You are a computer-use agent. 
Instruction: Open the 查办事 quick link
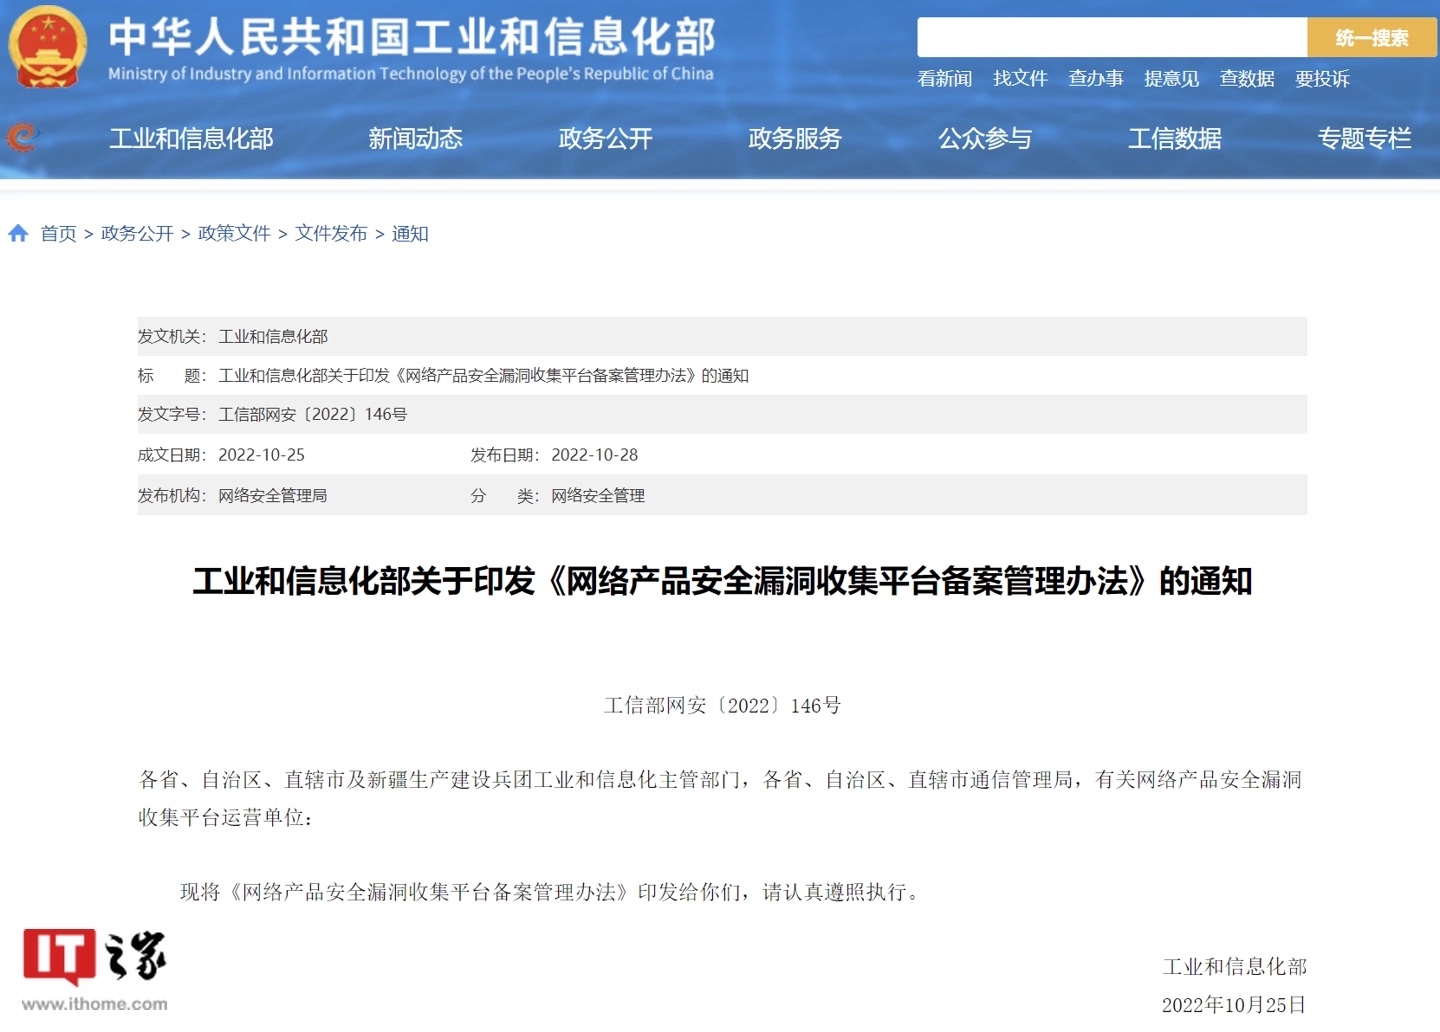tap(1095, 79)
